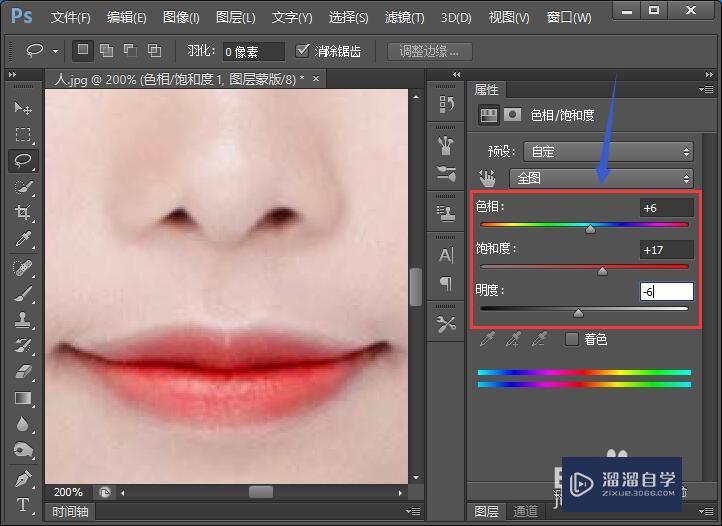Select the Blur tool
The width and height of the screenshot is (722, 526).
click(x=23, y=424)
